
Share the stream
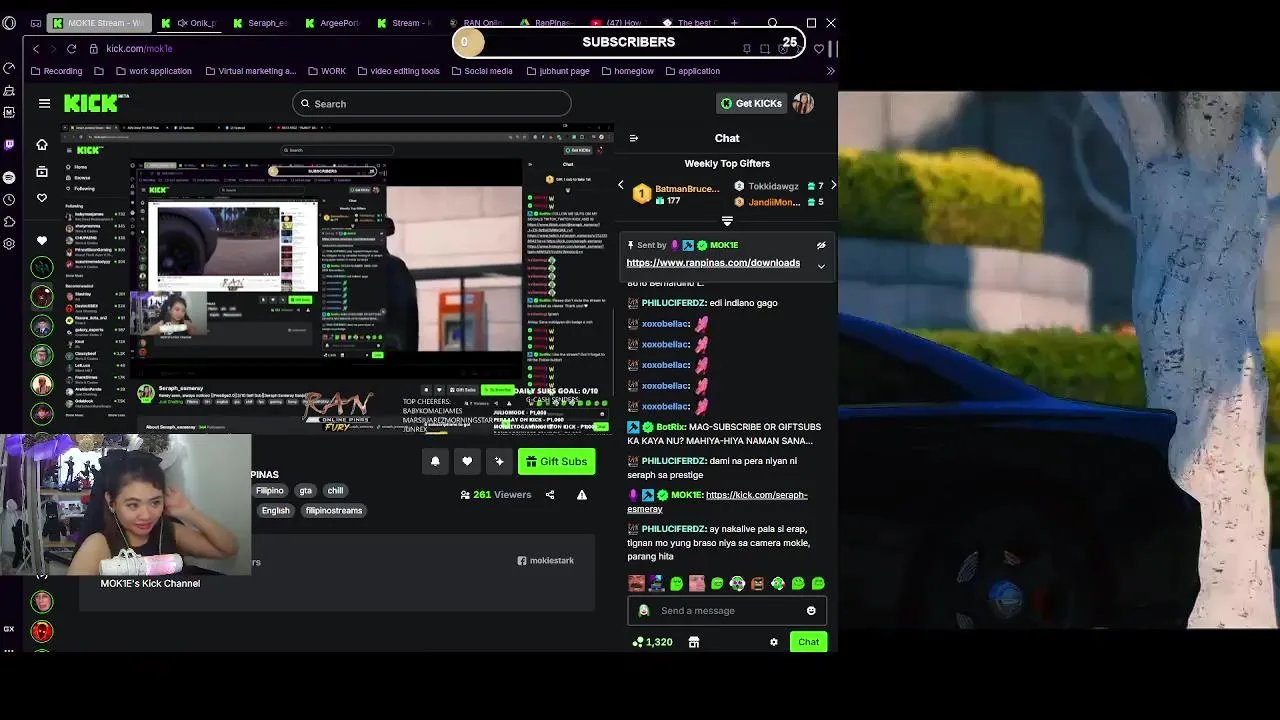(550, 495)
